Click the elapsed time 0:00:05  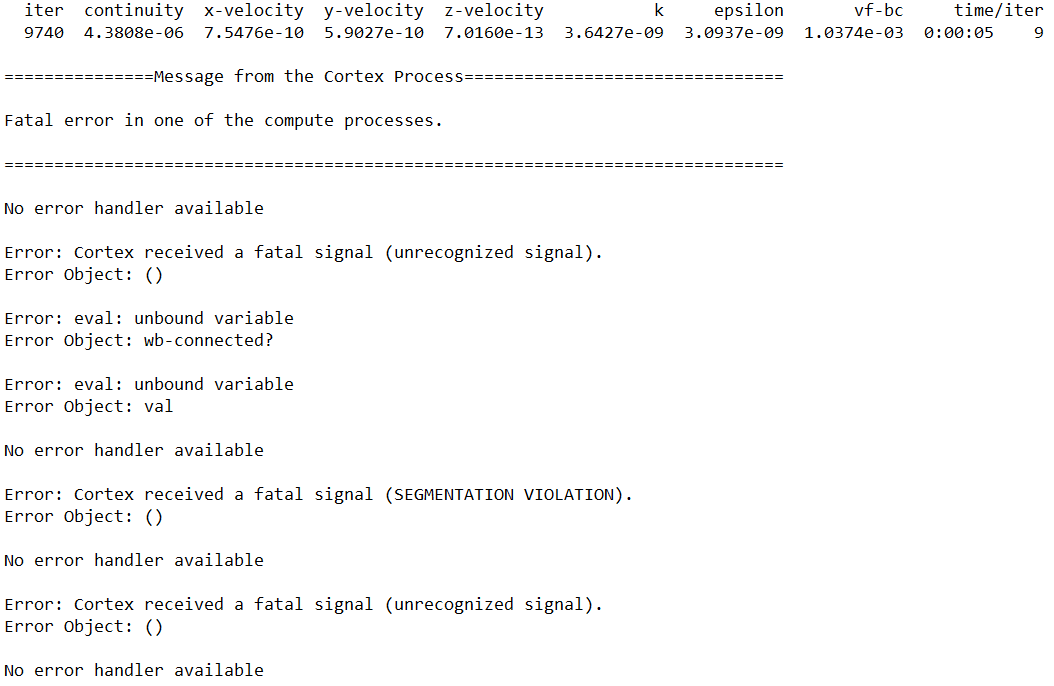(x=959, y=33)
